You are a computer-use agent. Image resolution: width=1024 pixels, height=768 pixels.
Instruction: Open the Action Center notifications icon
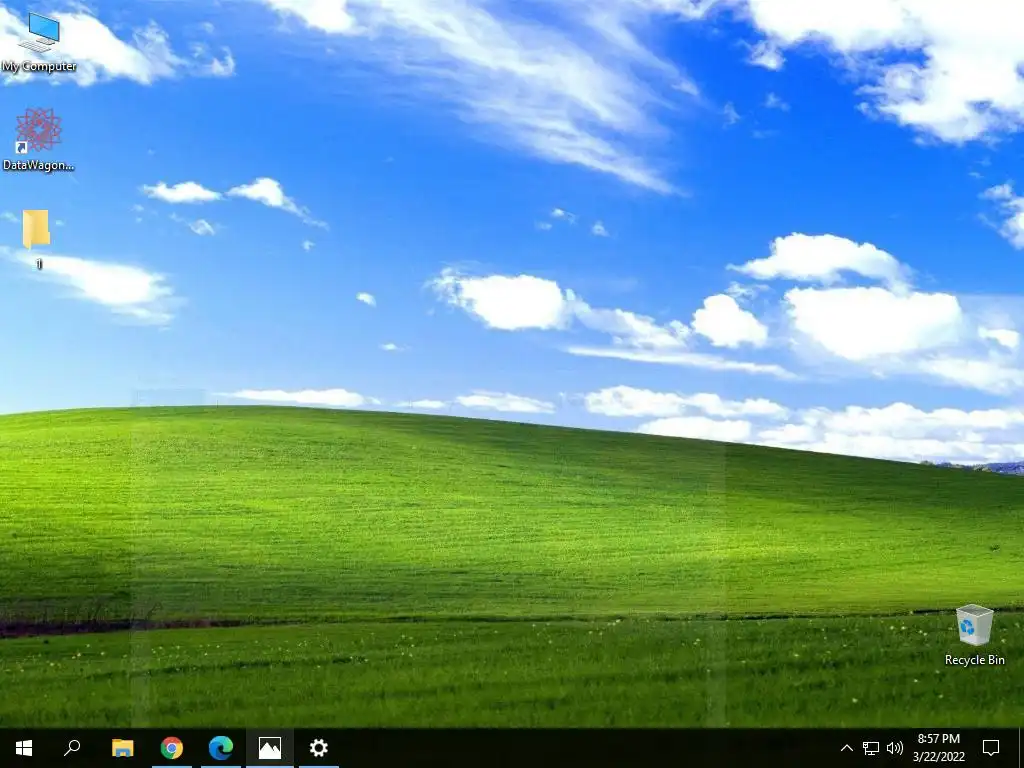point(991,748)
